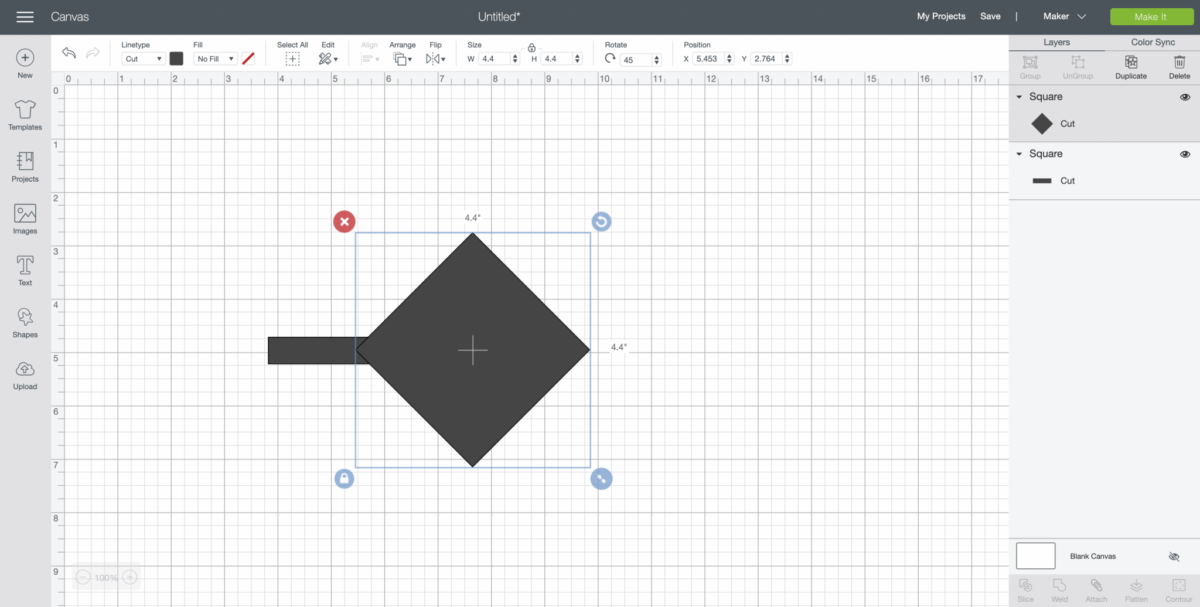The width and height of the screenshot is (1200, 607).
Task: Open My Projects
Action: click(941, 17)
